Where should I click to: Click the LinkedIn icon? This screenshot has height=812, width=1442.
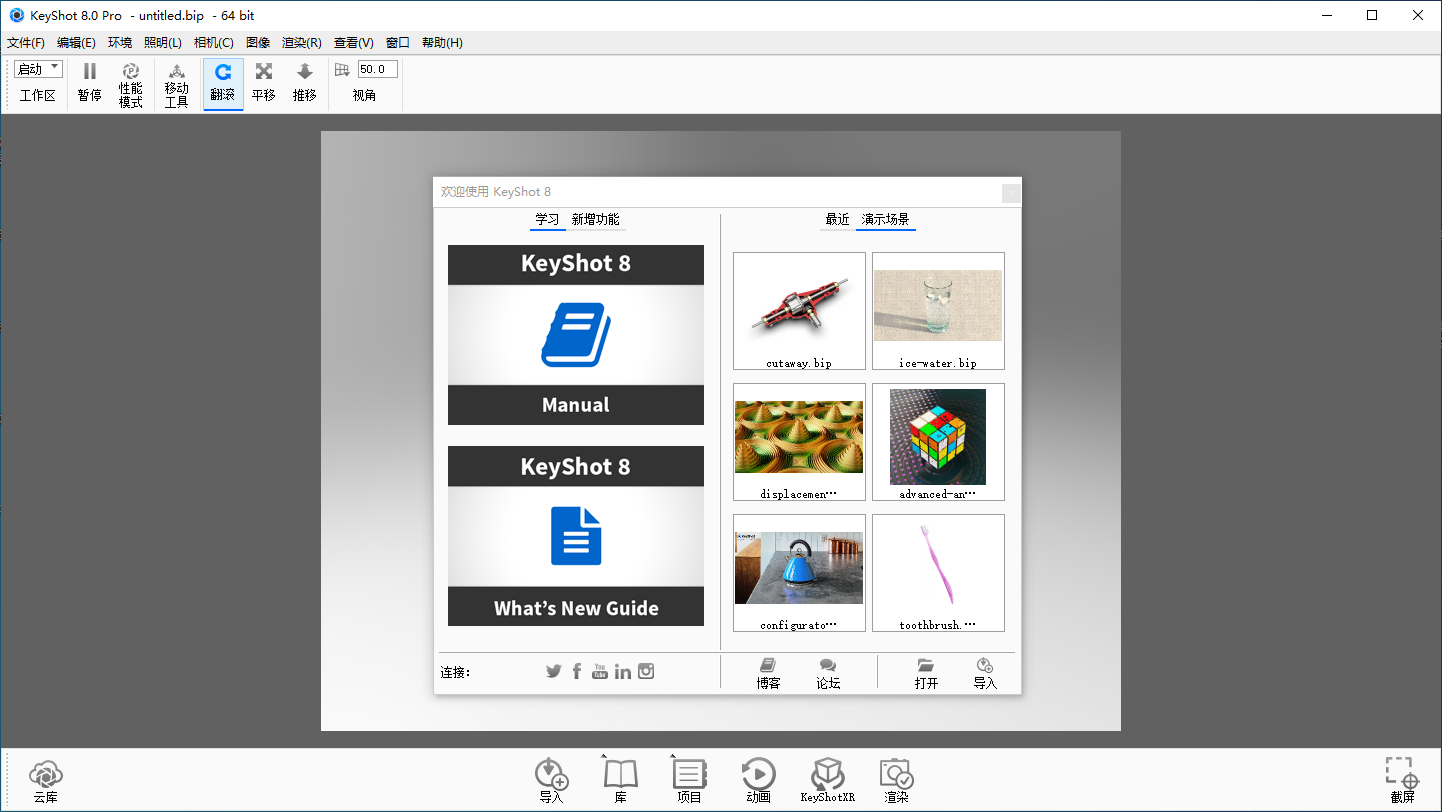(x=623, y=671)
